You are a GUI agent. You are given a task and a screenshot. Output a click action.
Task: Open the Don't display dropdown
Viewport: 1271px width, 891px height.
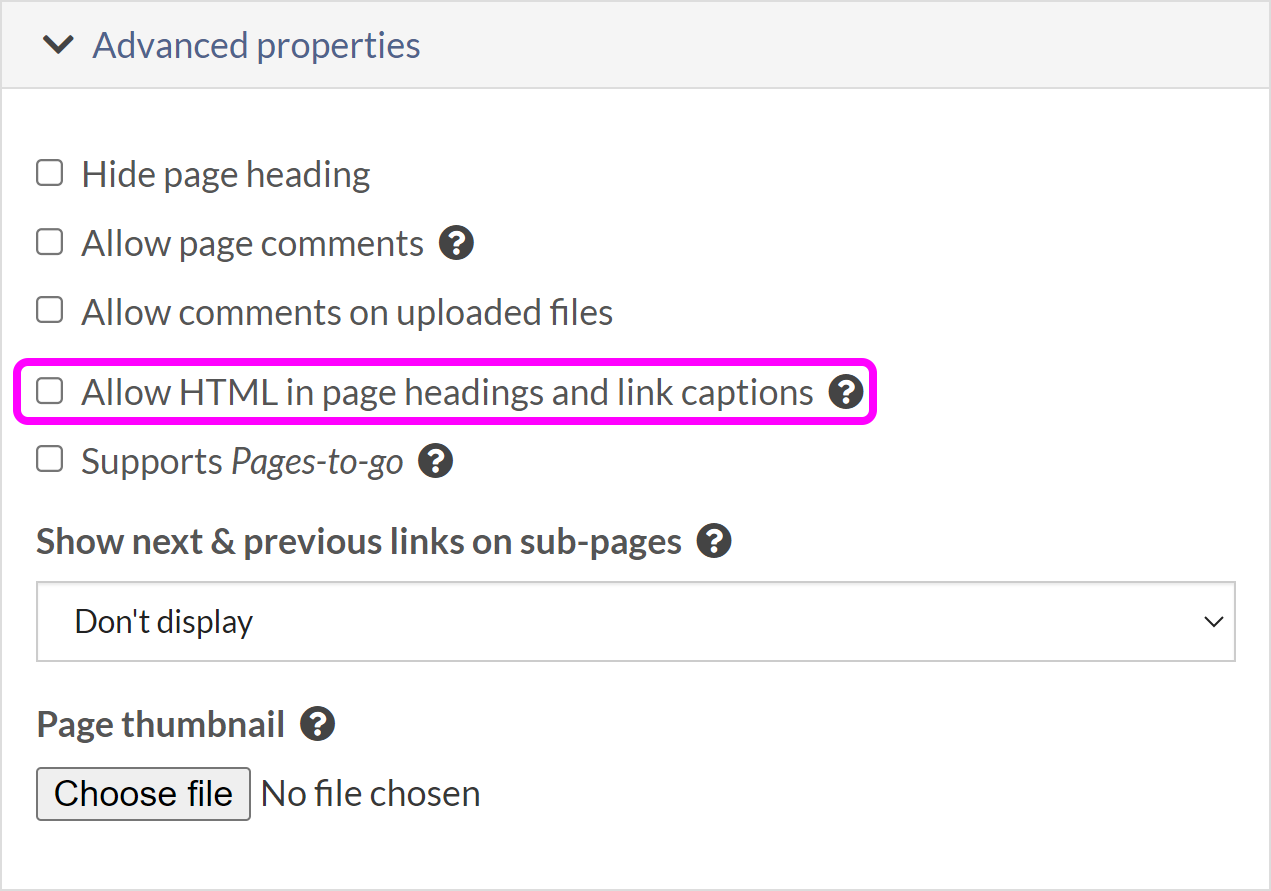pyautogui.click(x=636, y=621)
